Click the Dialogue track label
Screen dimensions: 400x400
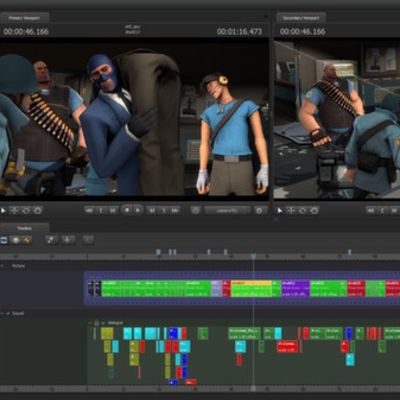click(115, 323)
